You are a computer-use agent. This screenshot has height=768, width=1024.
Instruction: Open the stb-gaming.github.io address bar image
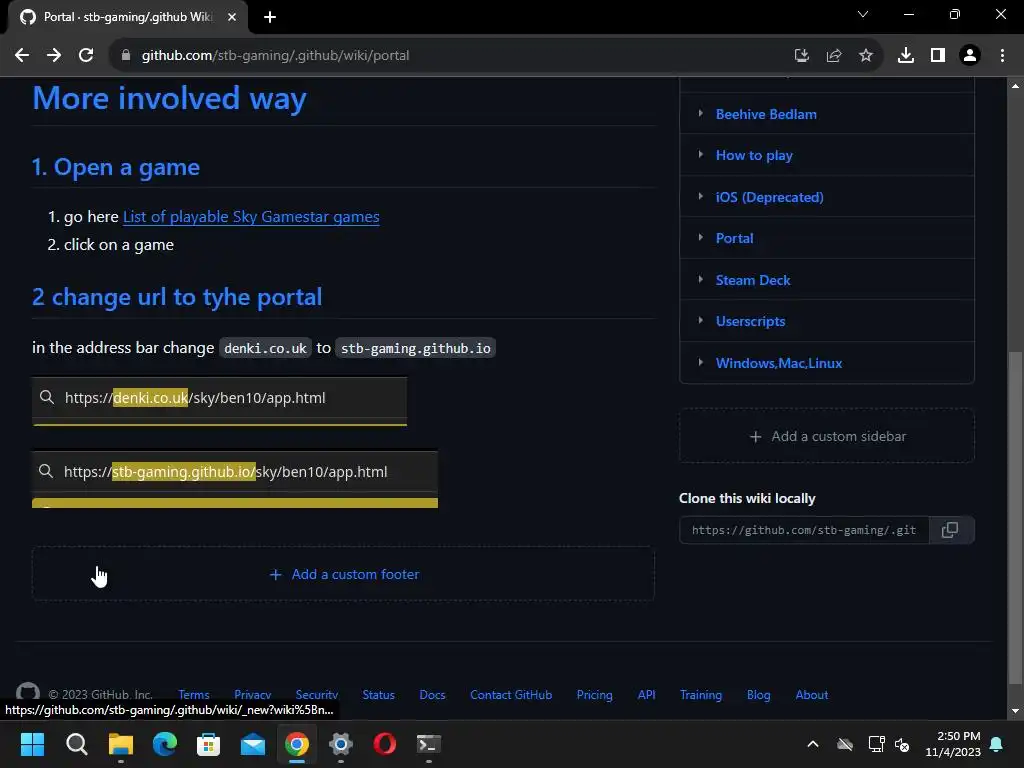pyautogui.click(x=235, y=479)
